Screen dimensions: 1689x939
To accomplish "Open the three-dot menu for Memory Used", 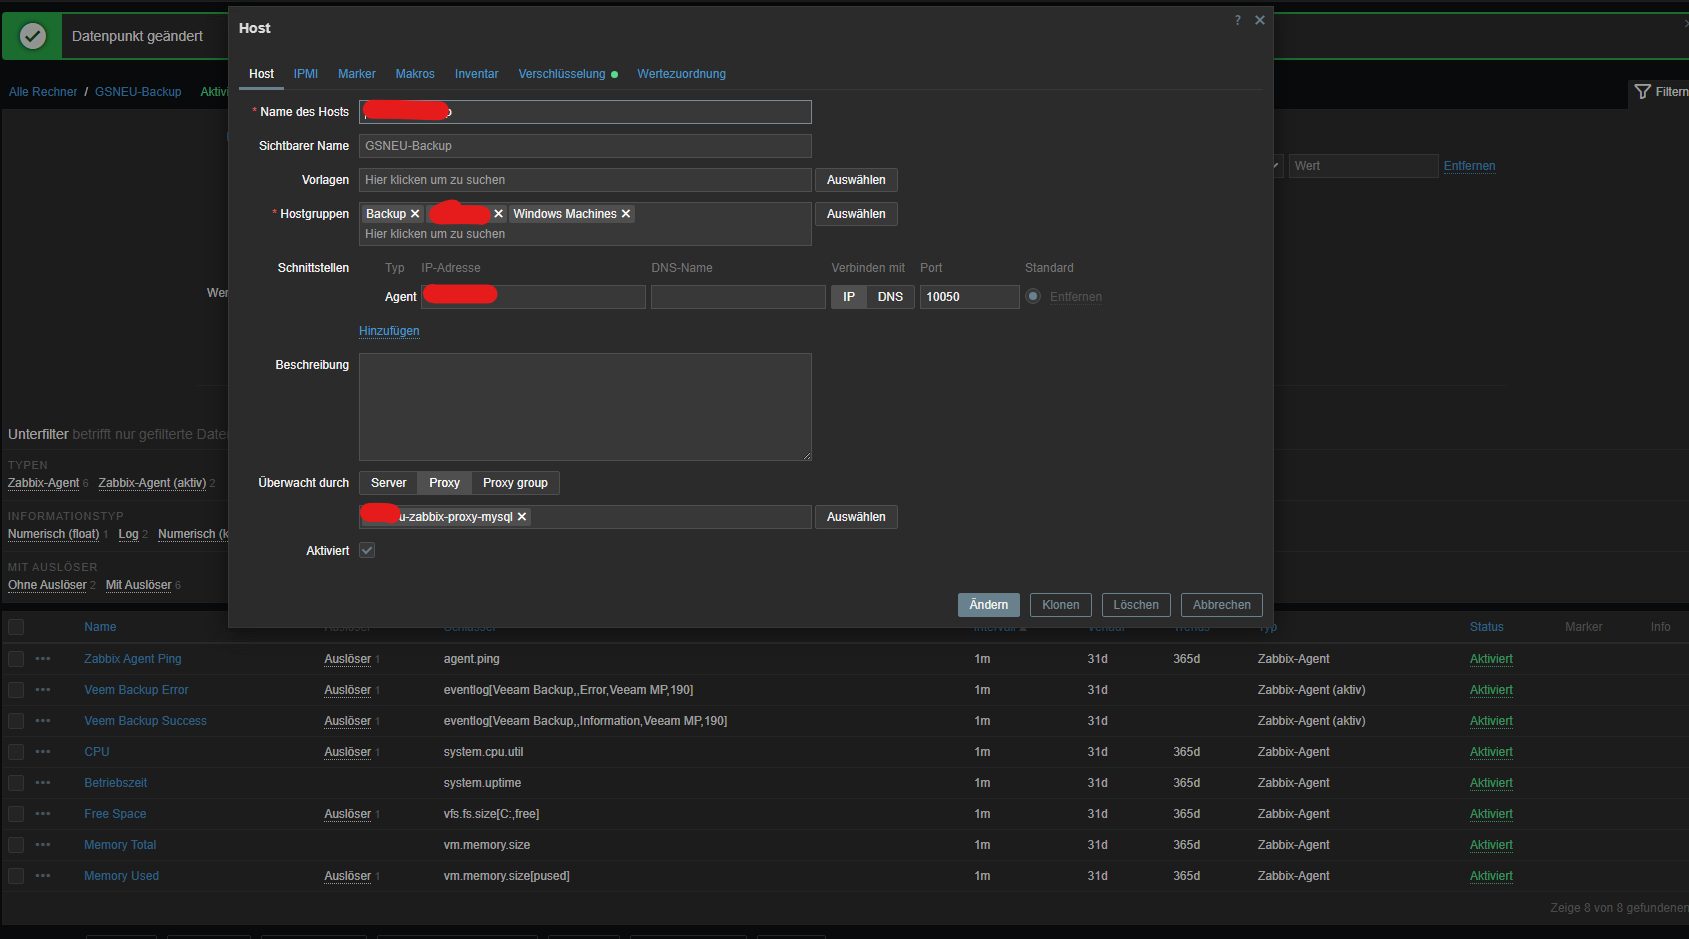I will (x=43, y=876).
